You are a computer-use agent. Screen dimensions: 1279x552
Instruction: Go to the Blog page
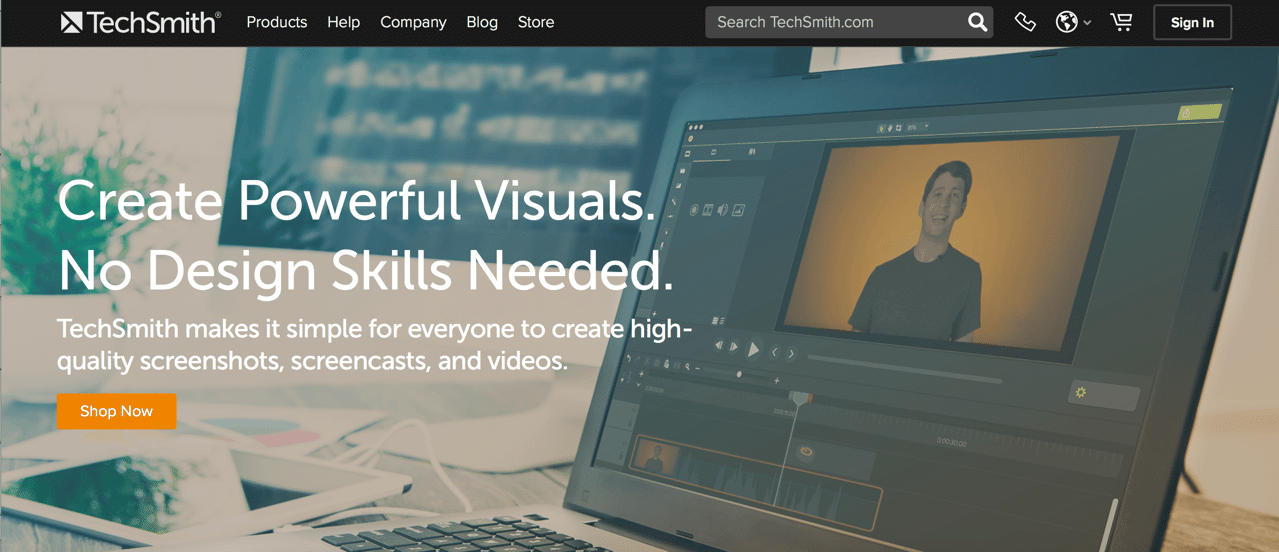(482, 22)
